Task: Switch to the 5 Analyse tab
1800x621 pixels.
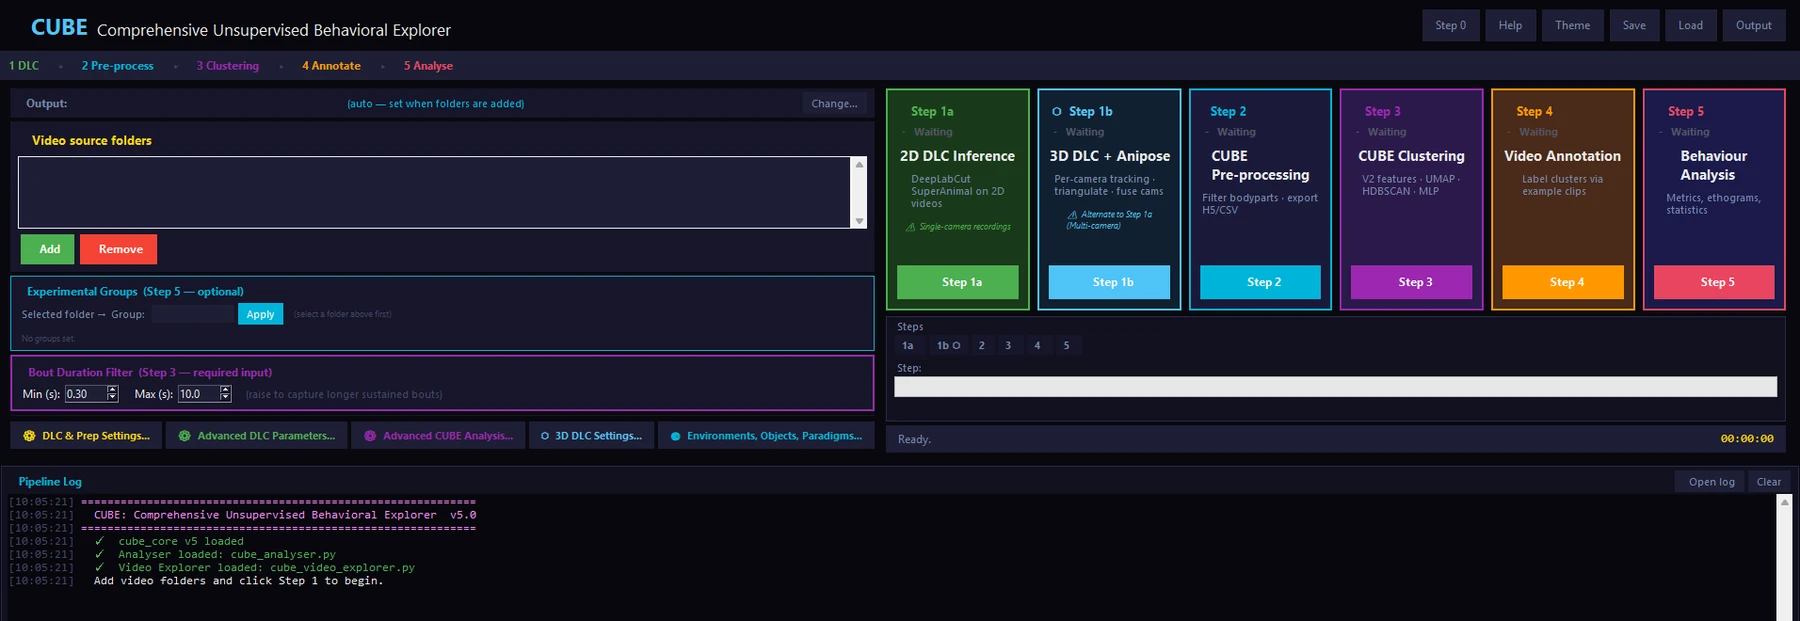Action: (x=428, y=66)
